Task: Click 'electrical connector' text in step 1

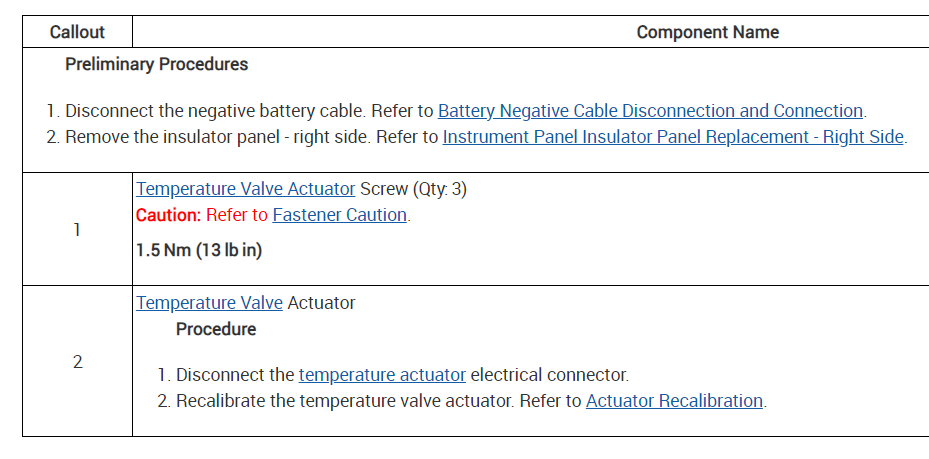Action: [x=549, y=375]
